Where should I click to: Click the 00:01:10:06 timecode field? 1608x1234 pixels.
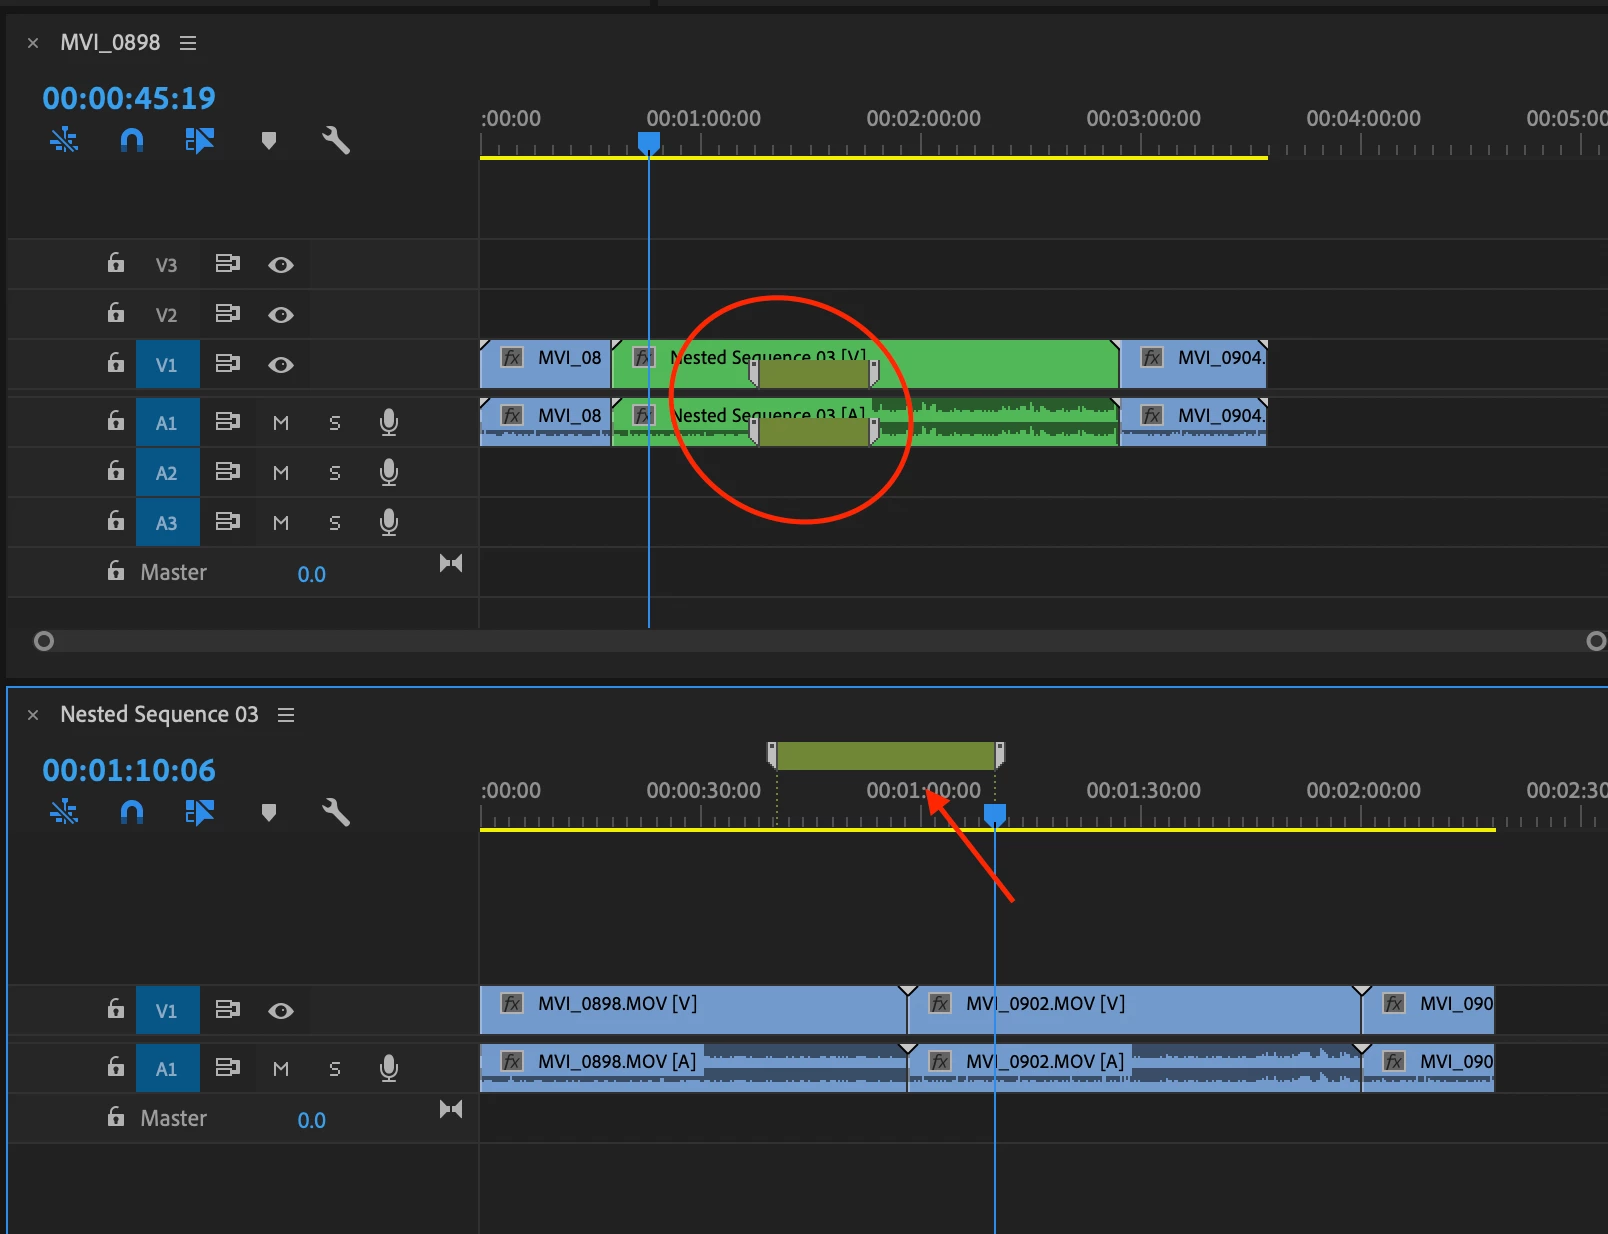[129, 770]
